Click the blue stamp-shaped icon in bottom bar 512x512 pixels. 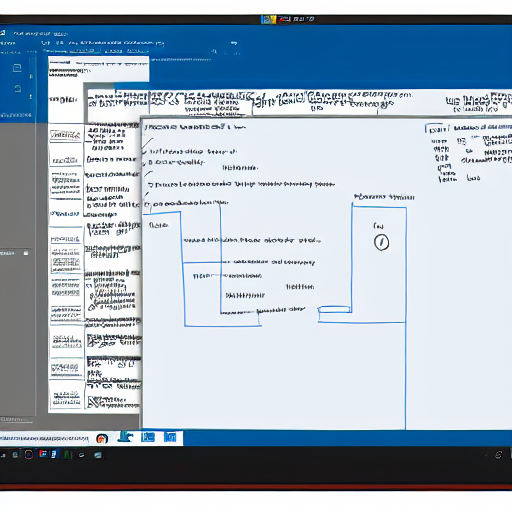pyautogui.click(x=125, y=437)
